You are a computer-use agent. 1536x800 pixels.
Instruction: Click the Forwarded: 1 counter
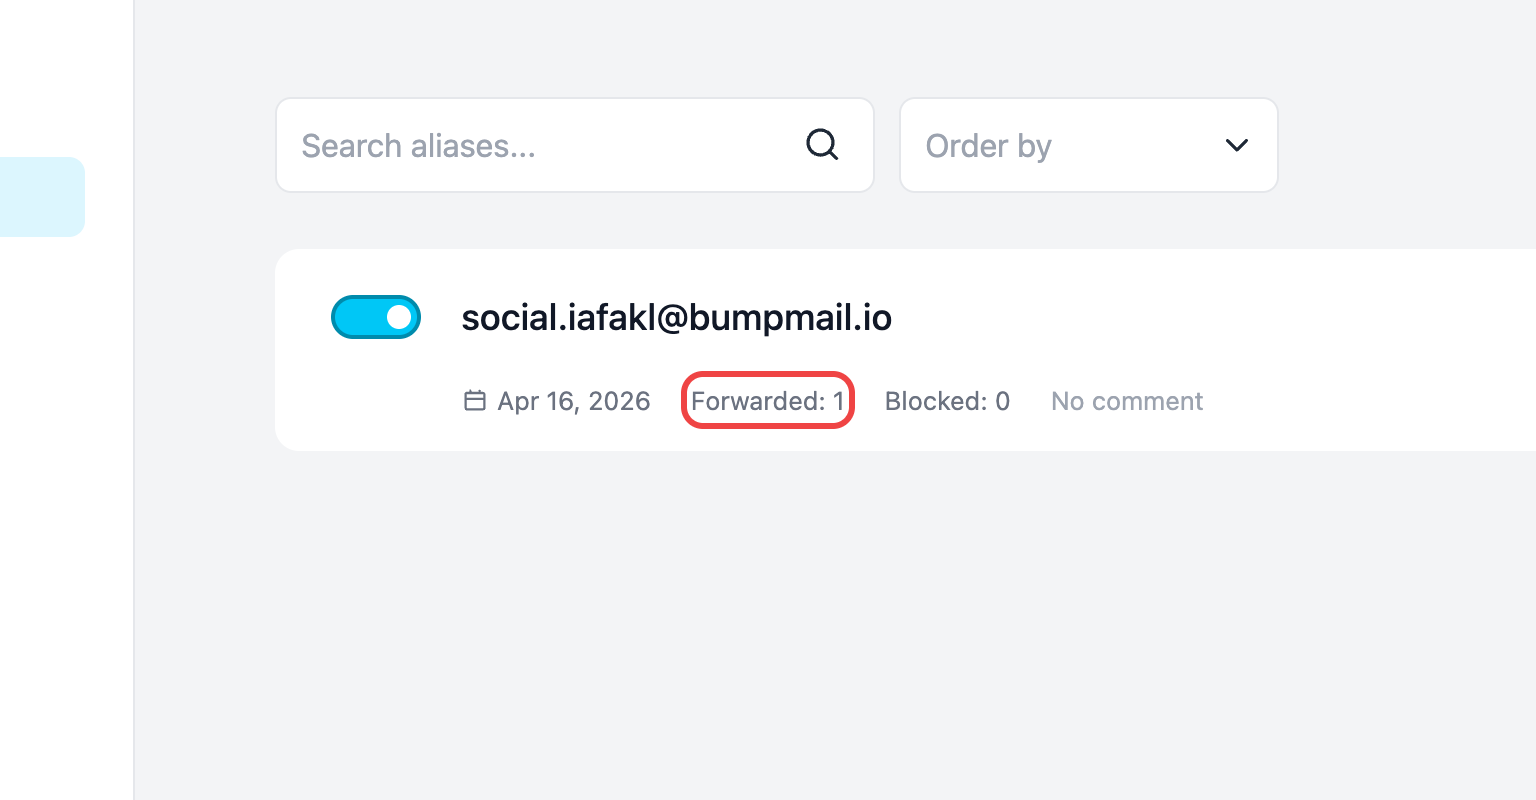click(x=767, y=401)
